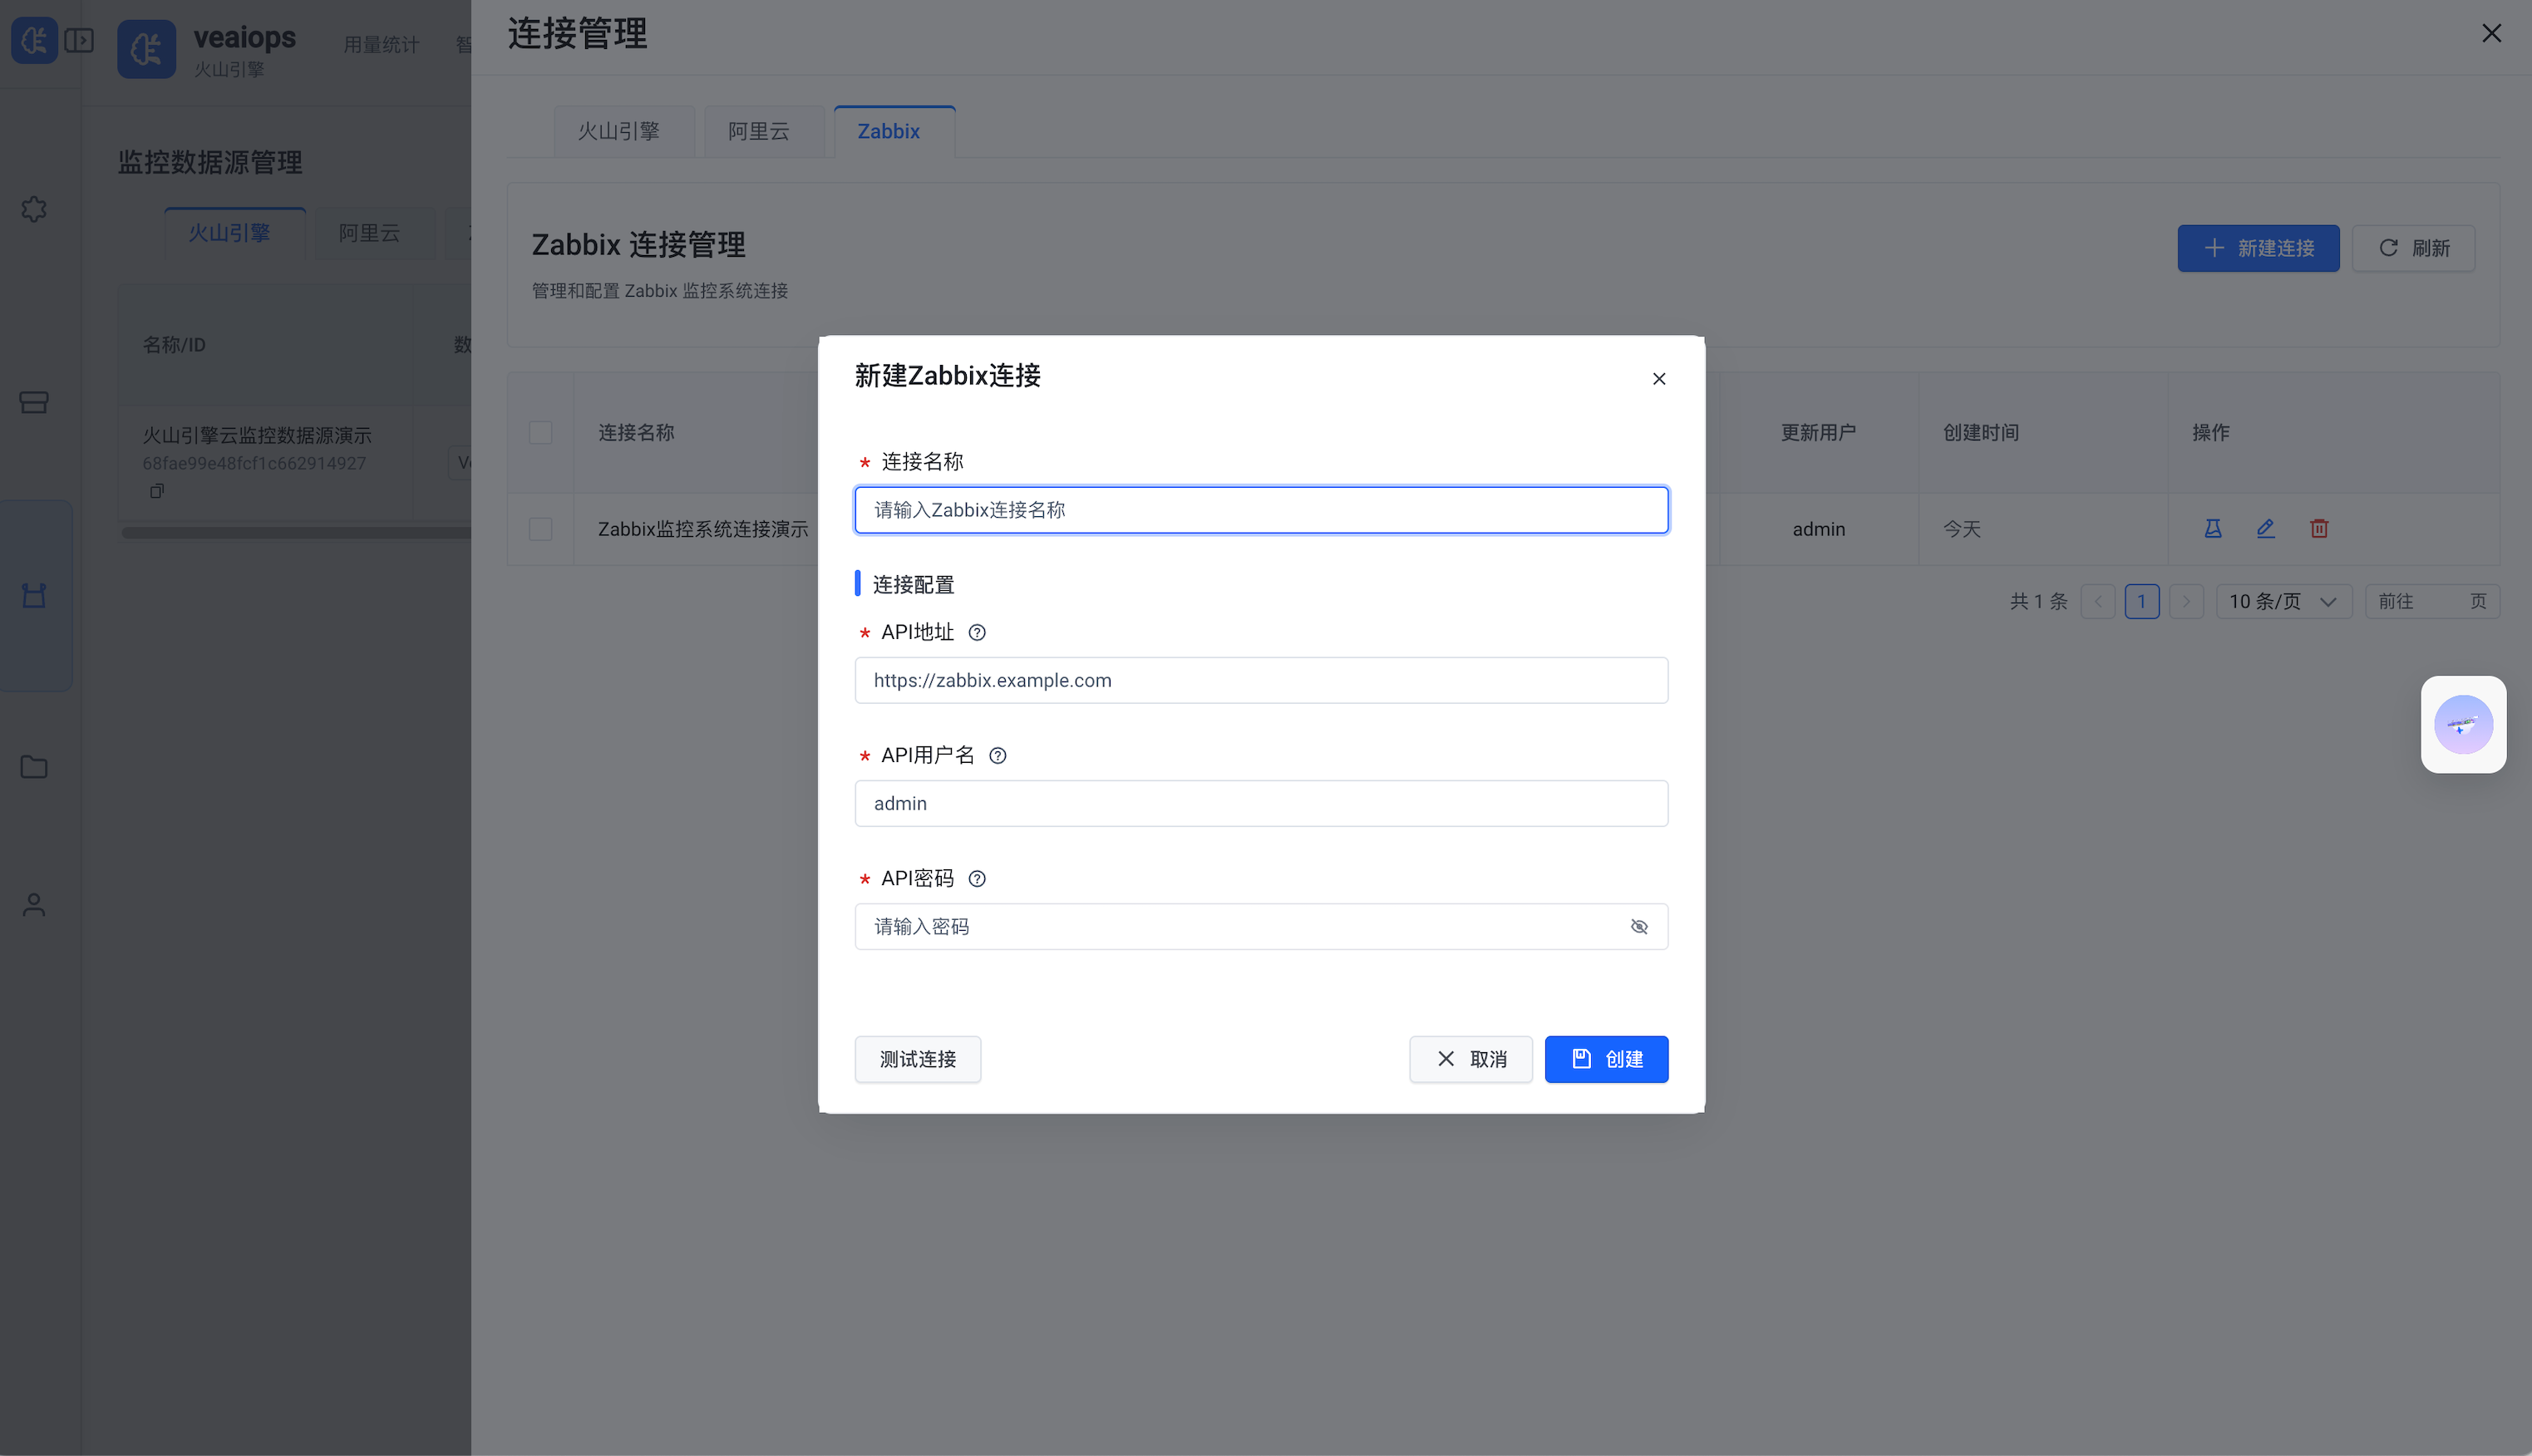Screen dimensions: 2532x1456
Task: Check the checkbox for Zabbix监控系统连接演示 row
Action: point(540,529)
